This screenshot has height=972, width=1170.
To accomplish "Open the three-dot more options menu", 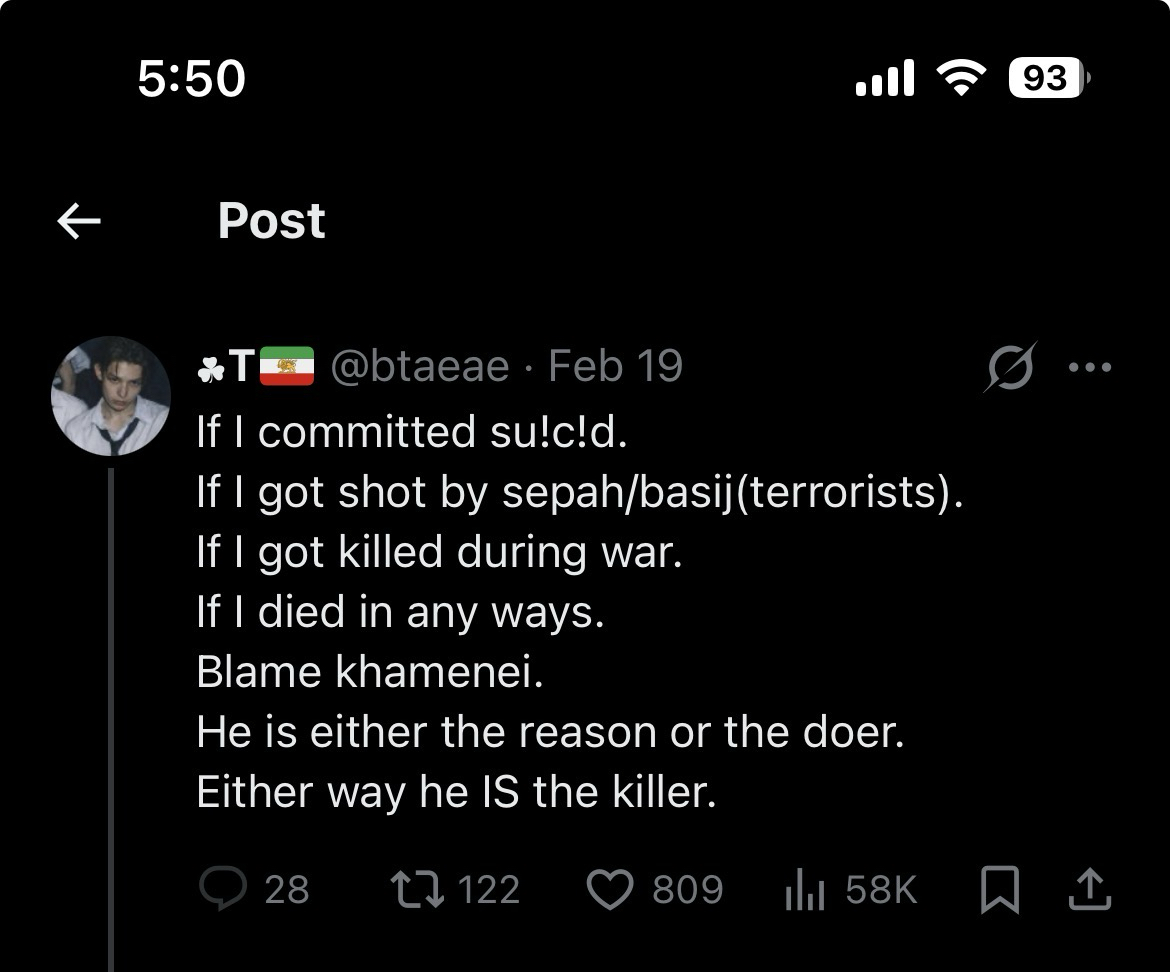I will pyautogui.click(x=1089, y=367).
